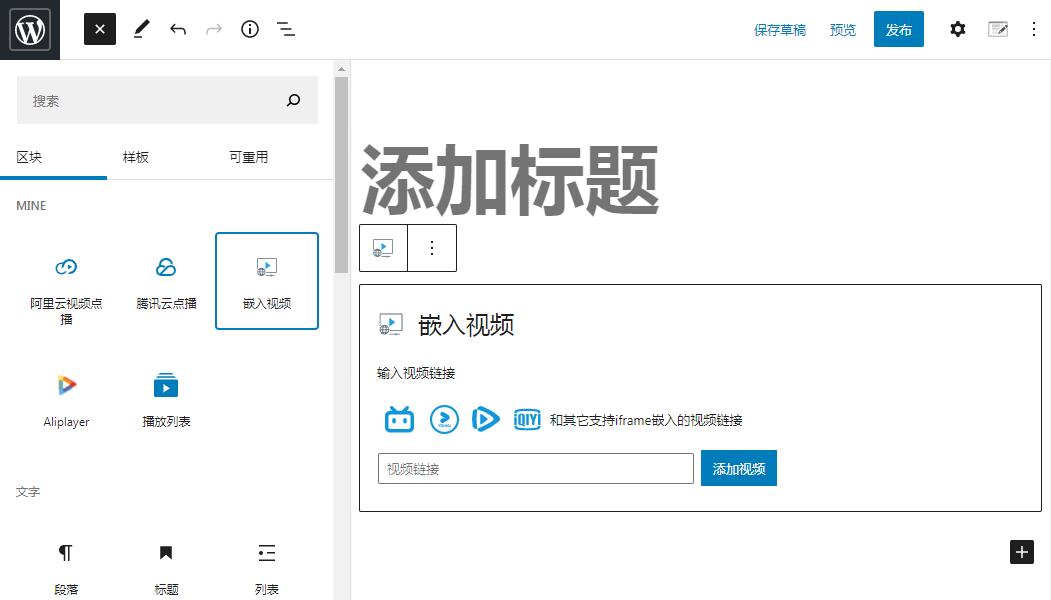Image resolution: width=1051 pixels, height=600 pixels.
Task: Click the 文字 category label
Action: click(28, 491)
